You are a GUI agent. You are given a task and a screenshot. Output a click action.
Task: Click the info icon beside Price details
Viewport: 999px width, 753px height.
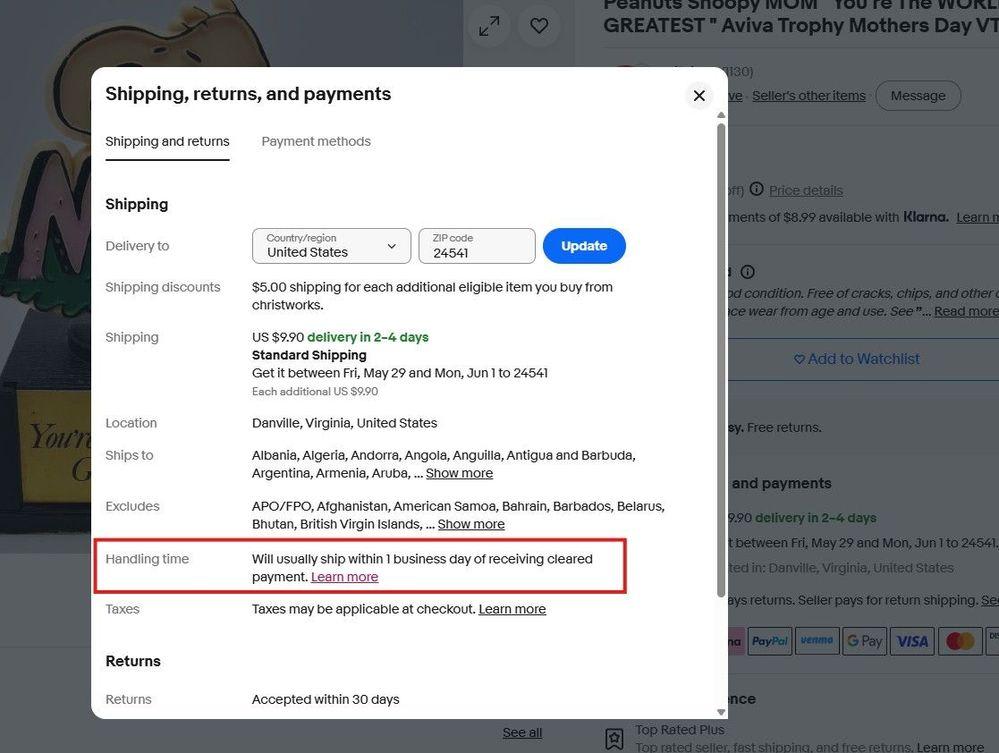point(756,189)
